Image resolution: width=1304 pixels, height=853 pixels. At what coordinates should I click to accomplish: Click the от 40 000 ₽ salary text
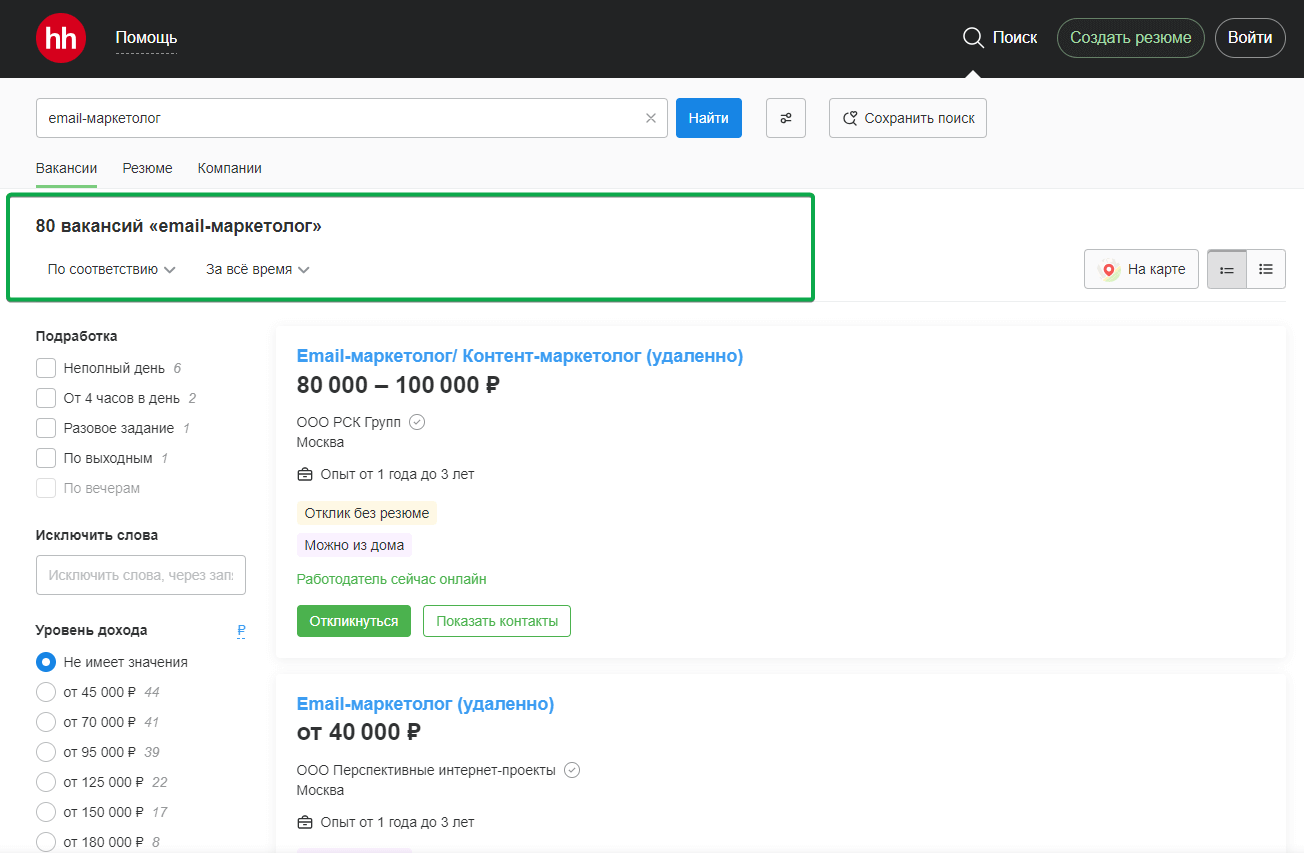359,733
